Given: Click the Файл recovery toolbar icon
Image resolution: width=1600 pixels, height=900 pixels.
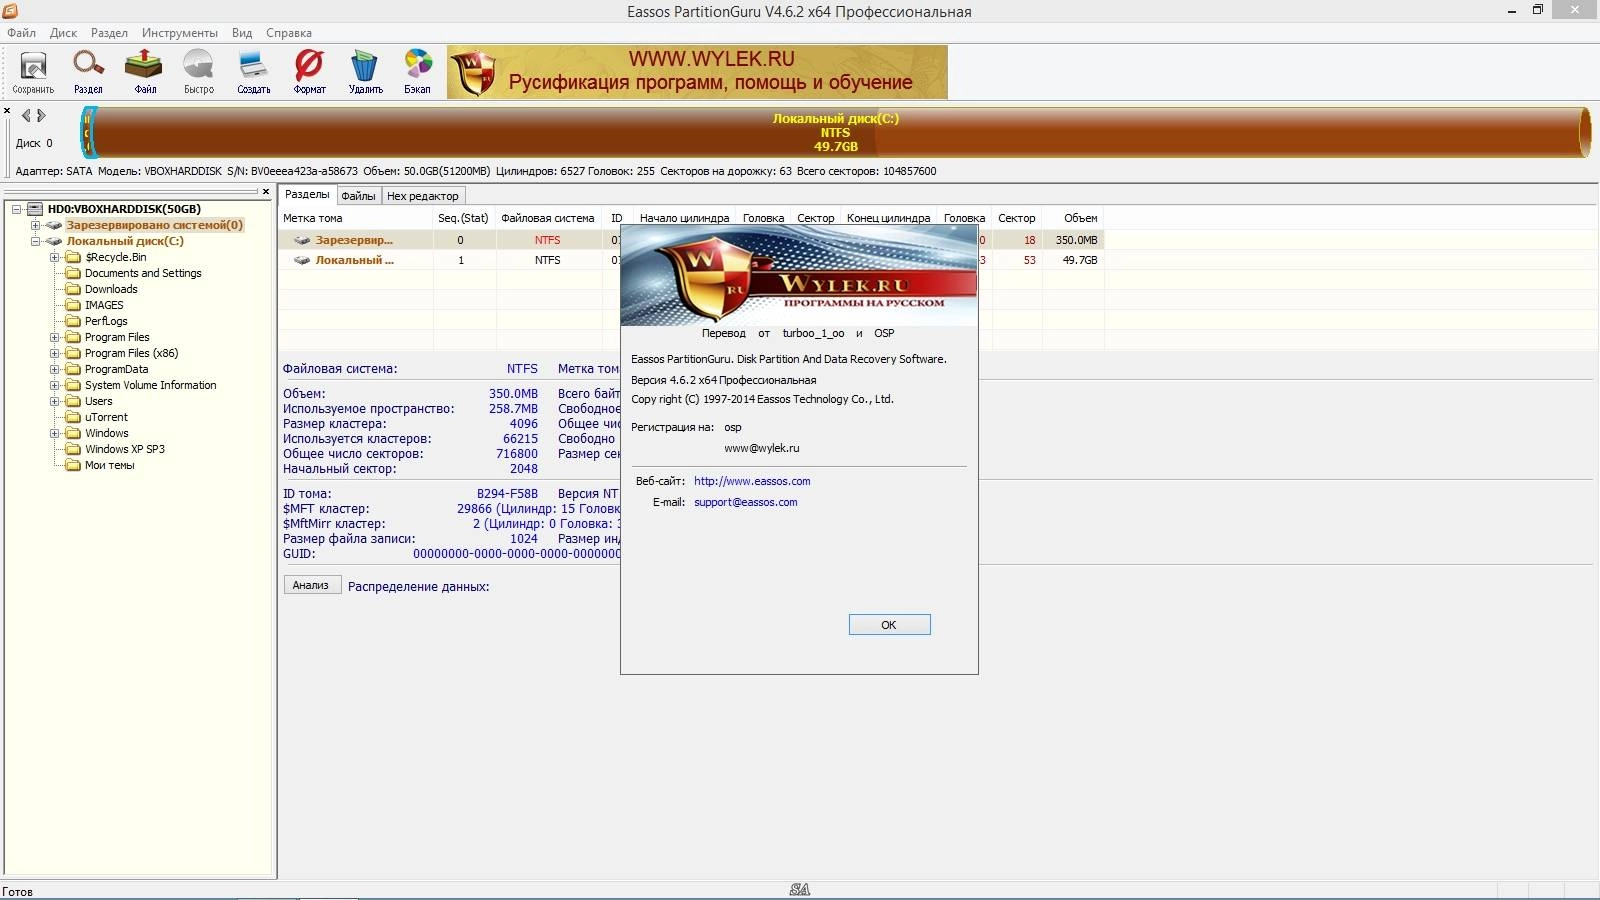Looking at the screenshot, I should click(144, 71).
